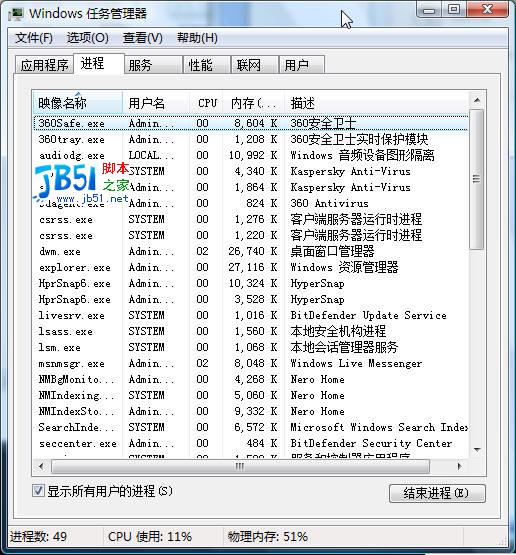The image size is (516, 555).
Task: Switch to the 进程 tab
Action: pos(99,64)
